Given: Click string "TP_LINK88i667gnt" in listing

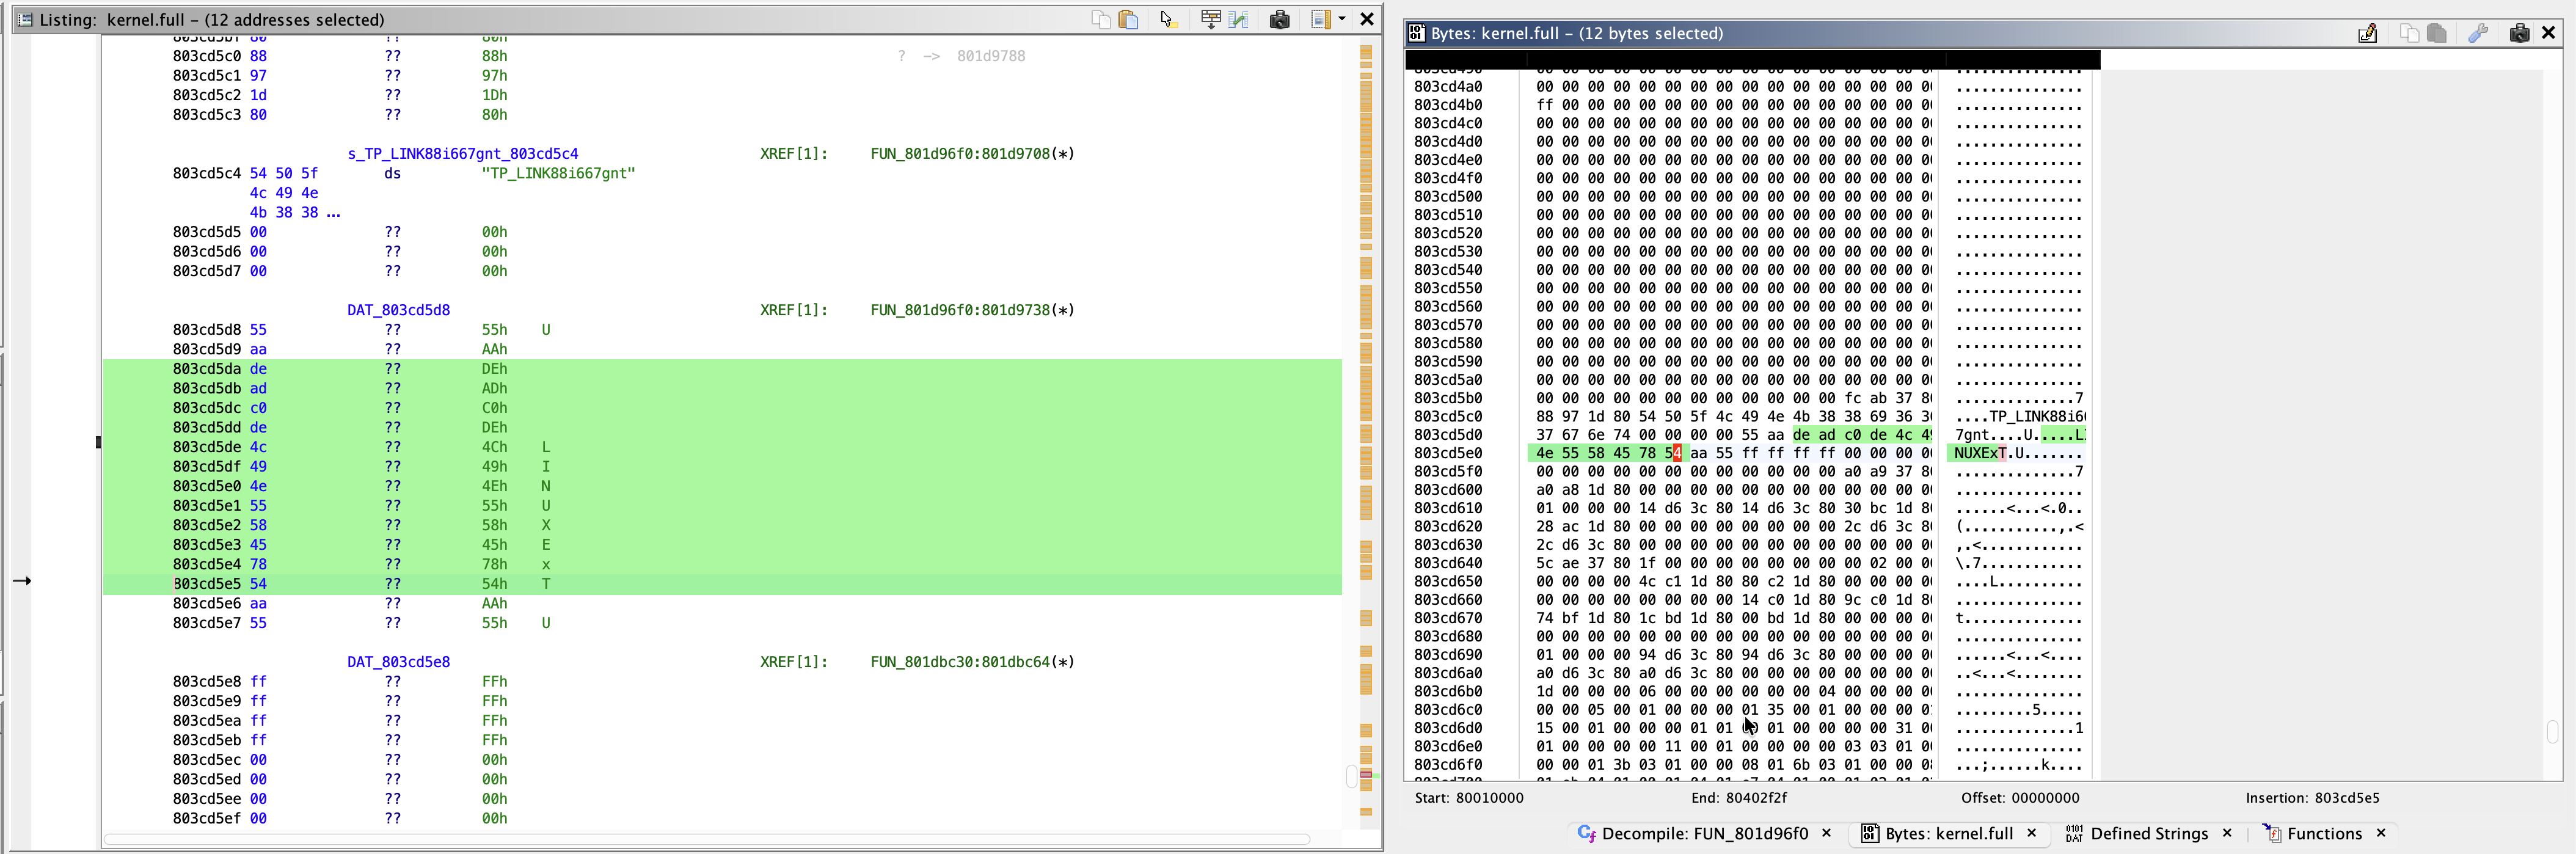Looking at the screenshot, I should pyautogui.click(x=558, y=173).
